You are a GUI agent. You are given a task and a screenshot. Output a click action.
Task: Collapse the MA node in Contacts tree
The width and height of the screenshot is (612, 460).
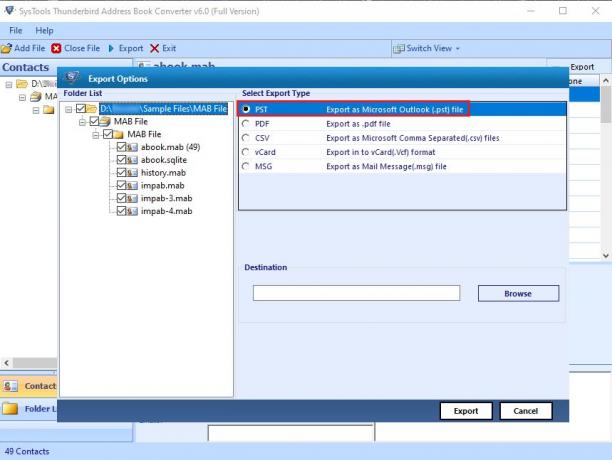(x=22, y=97)
